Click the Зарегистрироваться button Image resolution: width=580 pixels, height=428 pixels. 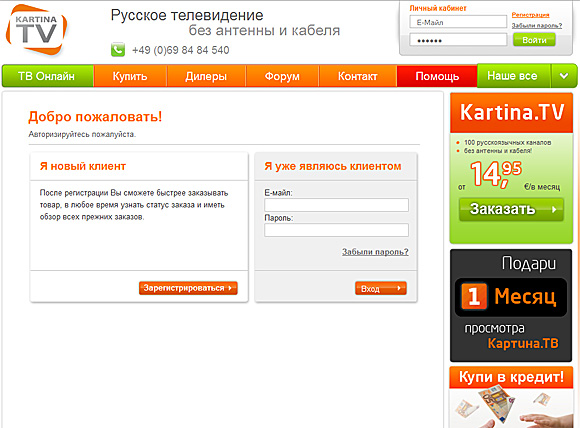[188, 288]
